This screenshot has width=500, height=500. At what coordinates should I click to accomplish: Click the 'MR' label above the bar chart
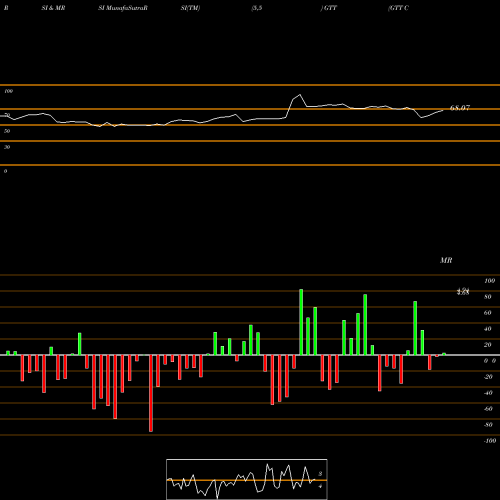click(x=446, y=260)
